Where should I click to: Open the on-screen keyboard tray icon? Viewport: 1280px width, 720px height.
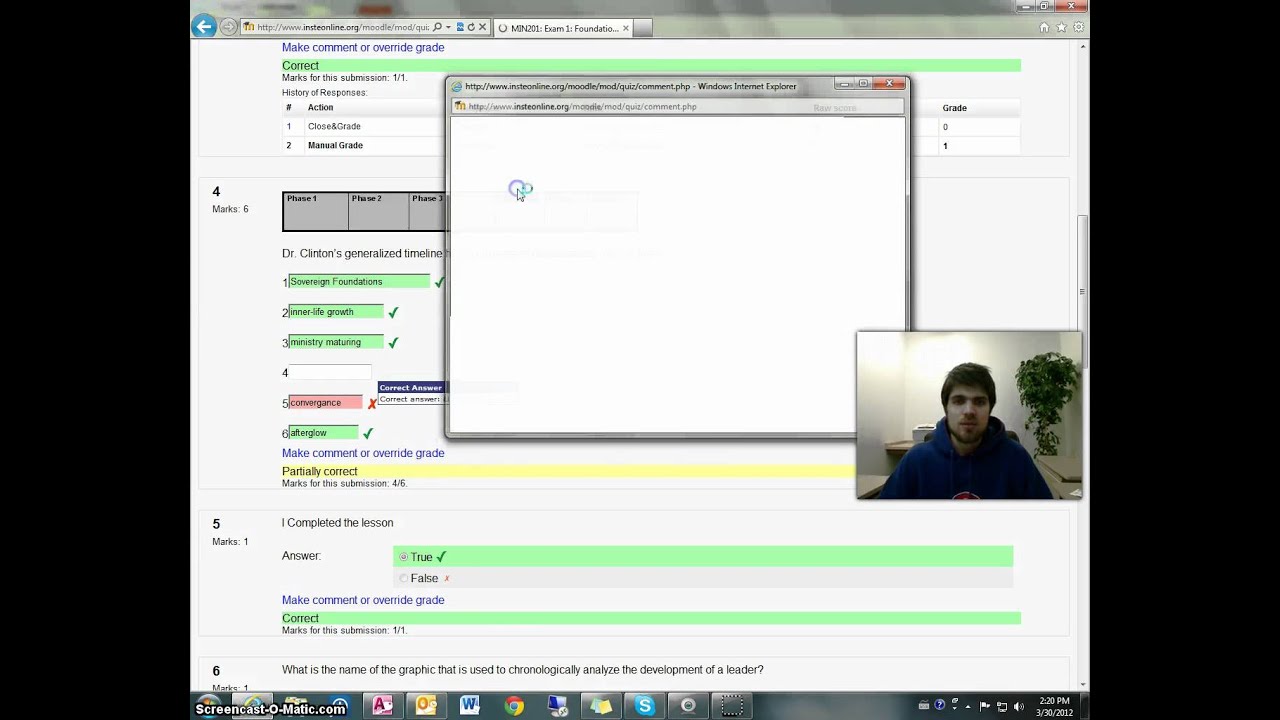(x=924, y=706)
